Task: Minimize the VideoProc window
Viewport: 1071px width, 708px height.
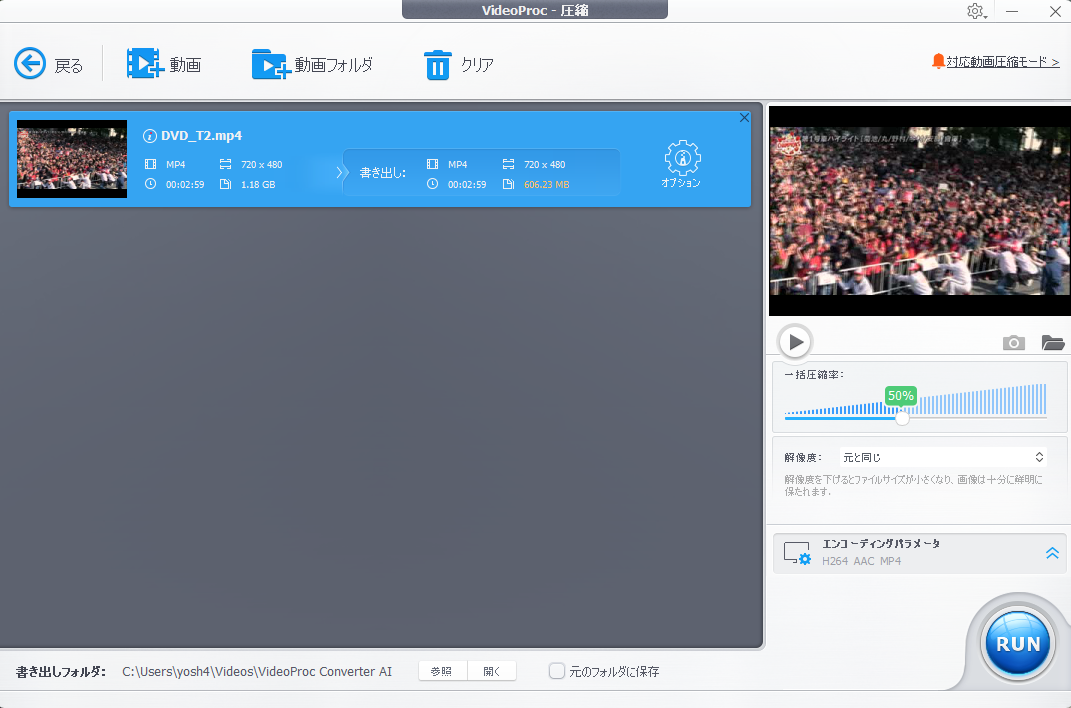Action: click(1012, 11)
